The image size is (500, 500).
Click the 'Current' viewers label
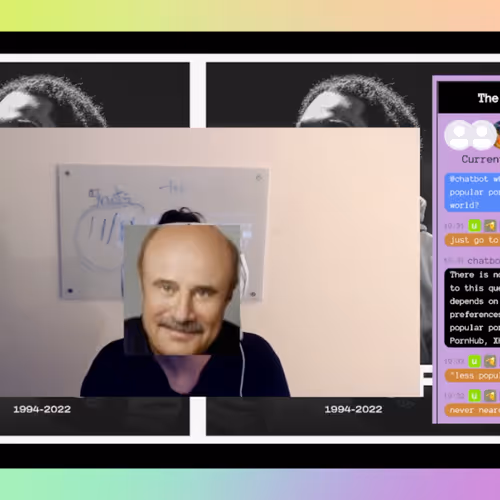(480, 159)
